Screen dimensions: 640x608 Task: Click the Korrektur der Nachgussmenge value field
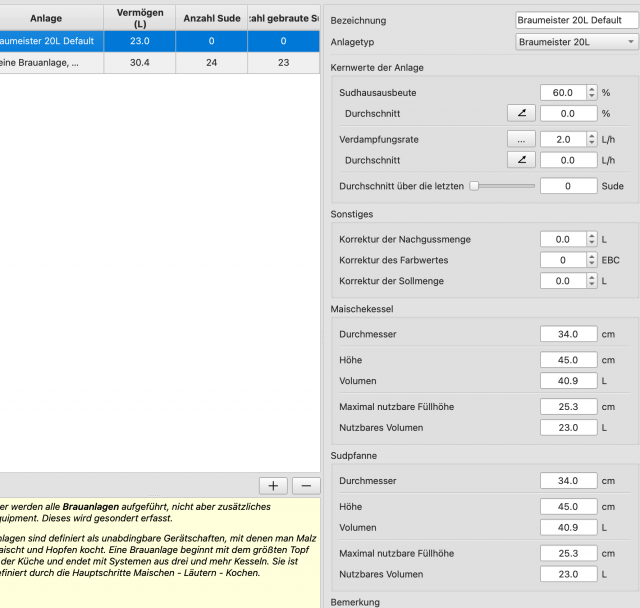[x=563, y=239]
